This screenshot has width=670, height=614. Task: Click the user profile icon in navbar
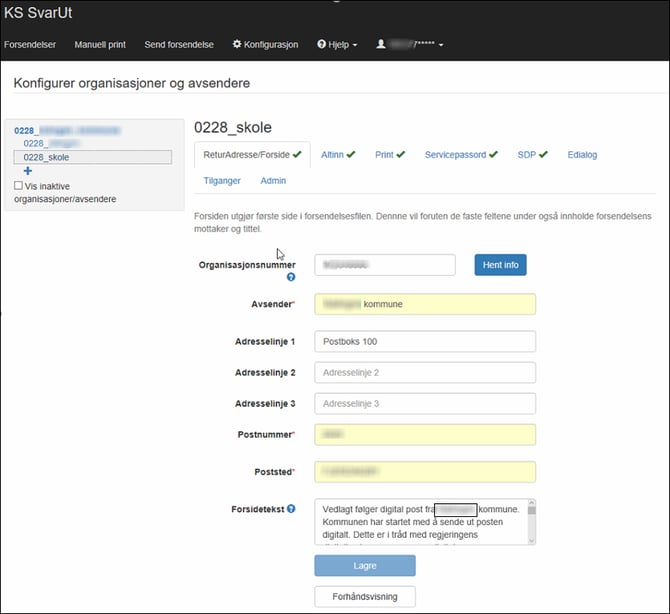pyautogui.click(x=380, y=45)
